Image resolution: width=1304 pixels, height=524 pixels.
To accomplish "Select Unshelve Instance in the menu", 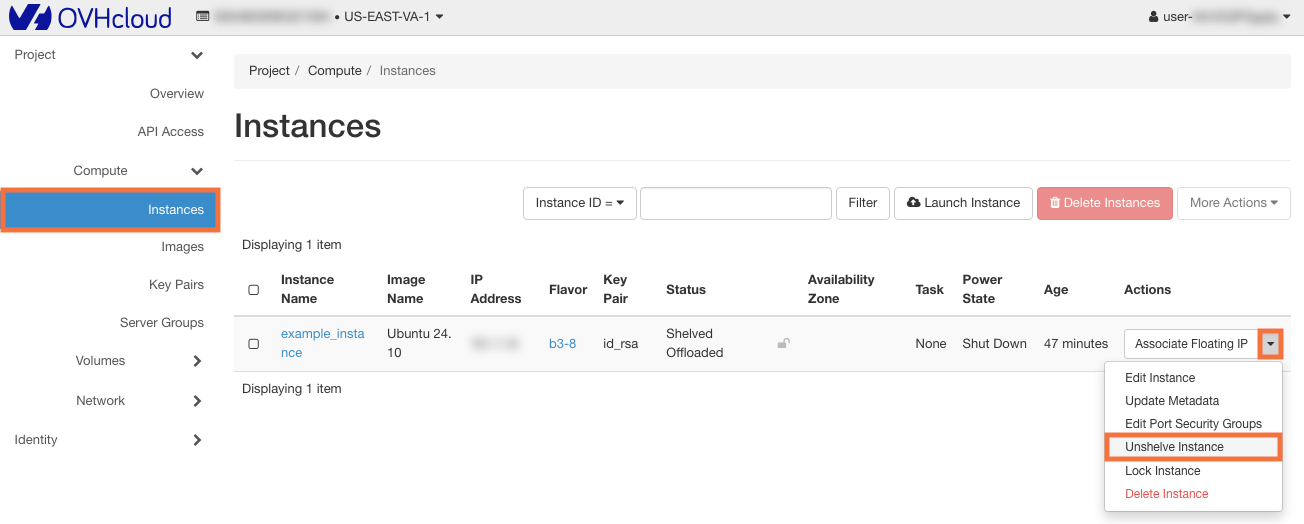I will coord(1193,447).
